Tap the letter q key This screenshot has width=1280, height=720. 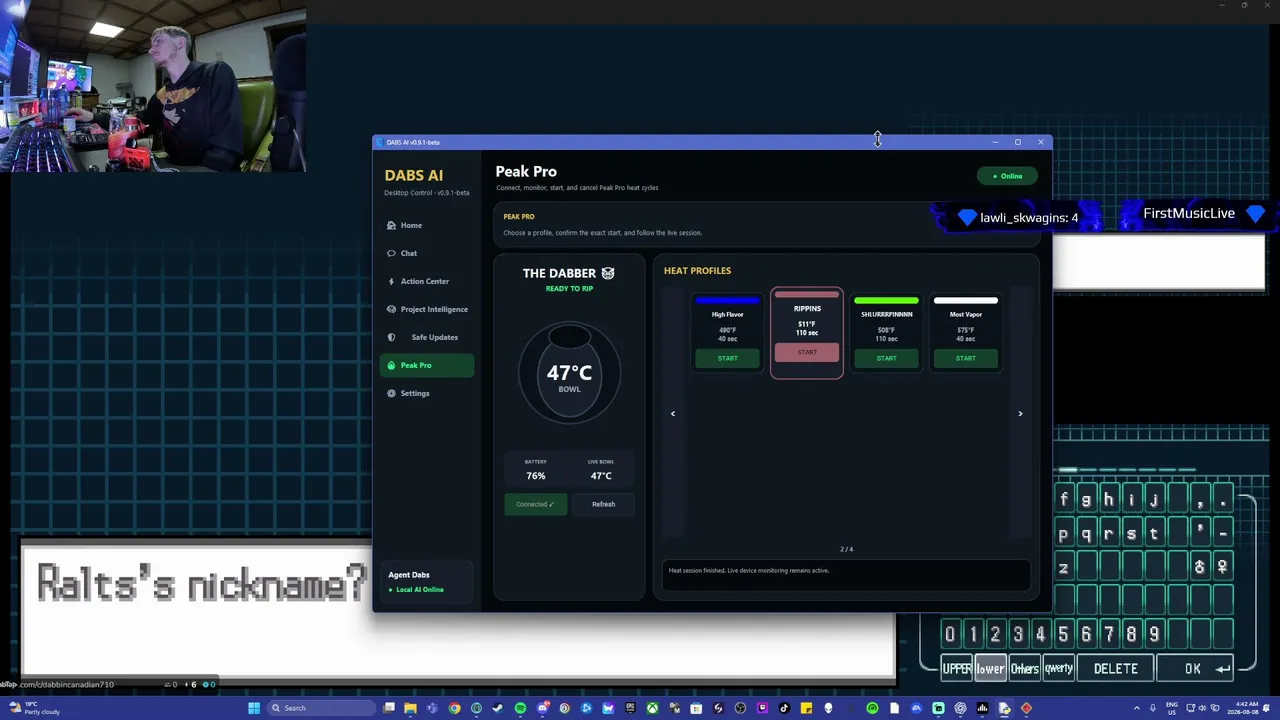click(x=1086, y=534)
